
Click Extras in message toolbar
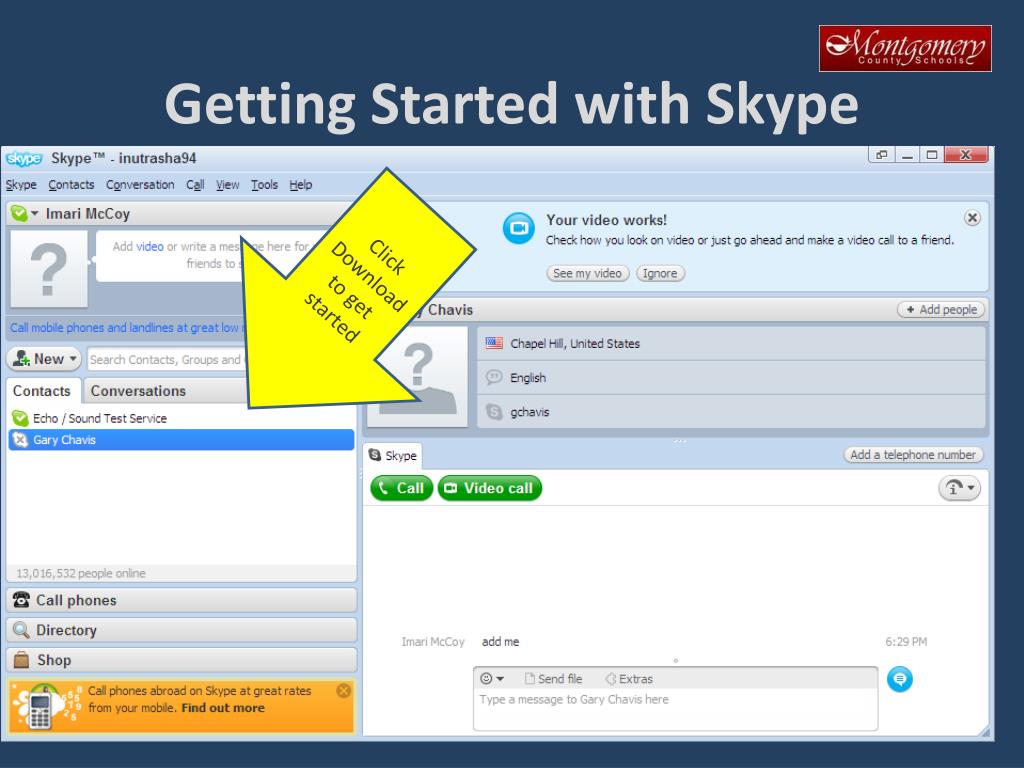629,679
